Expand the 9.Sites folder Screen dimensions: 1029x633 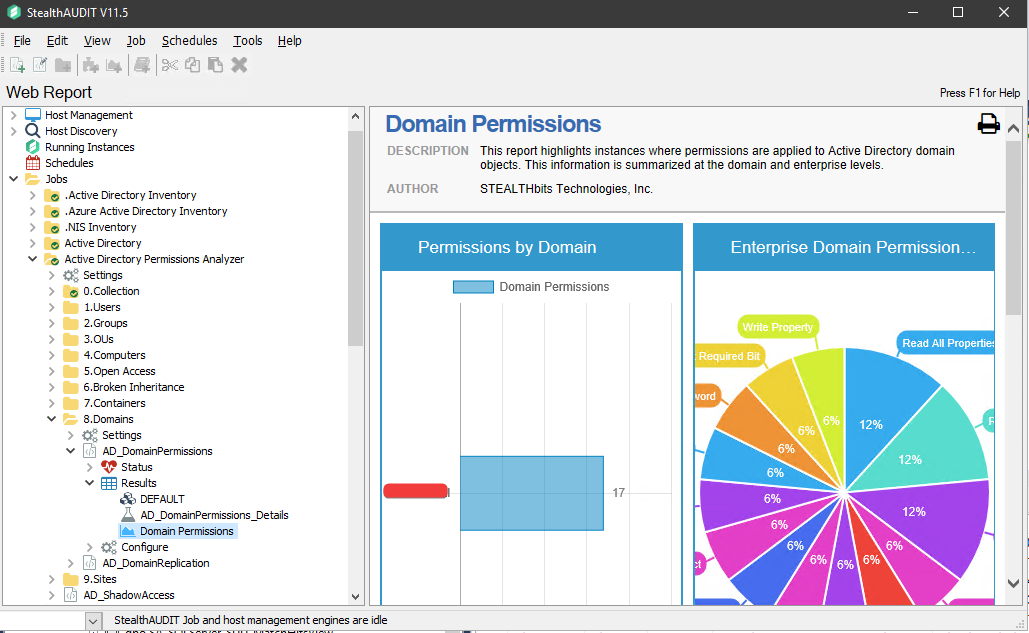click(51, 578)
